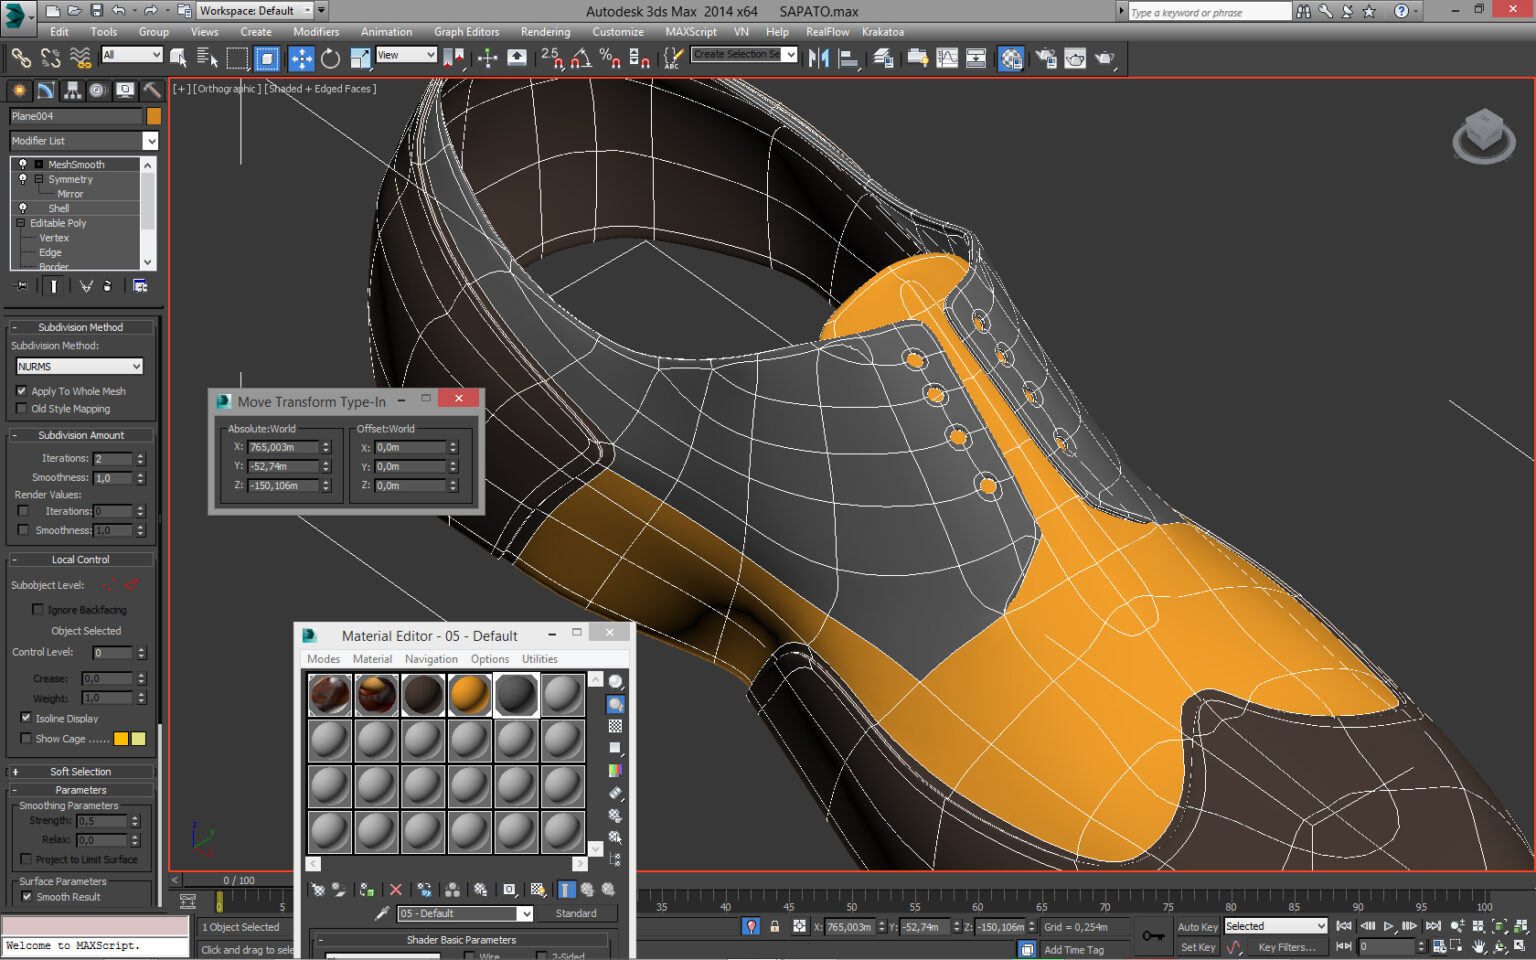The image size is (1536, 960).
Task: Select the Select and Link tool
Action: [21, 58]
